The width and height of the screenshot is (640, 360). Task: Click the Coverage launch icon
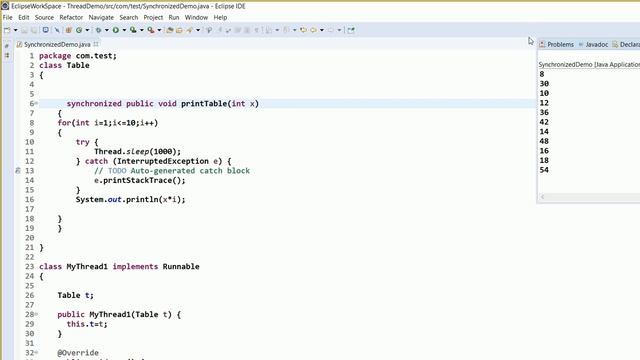133,30
